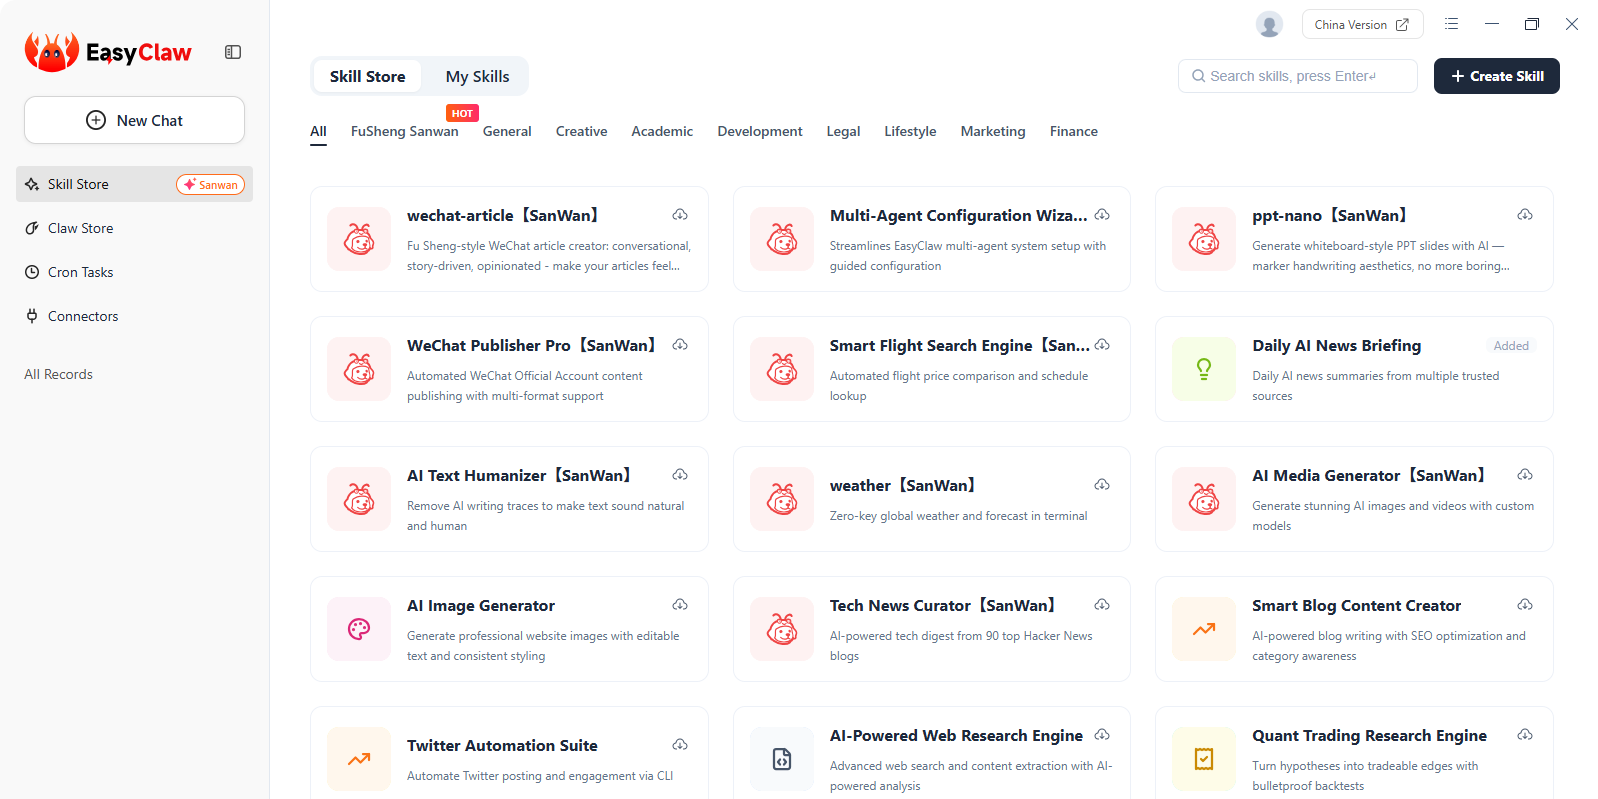The height and width of the screenshot is (799, 1598).
Task: Download Smart Blog Content Creator skill
Action: (x=1525, y=605)
